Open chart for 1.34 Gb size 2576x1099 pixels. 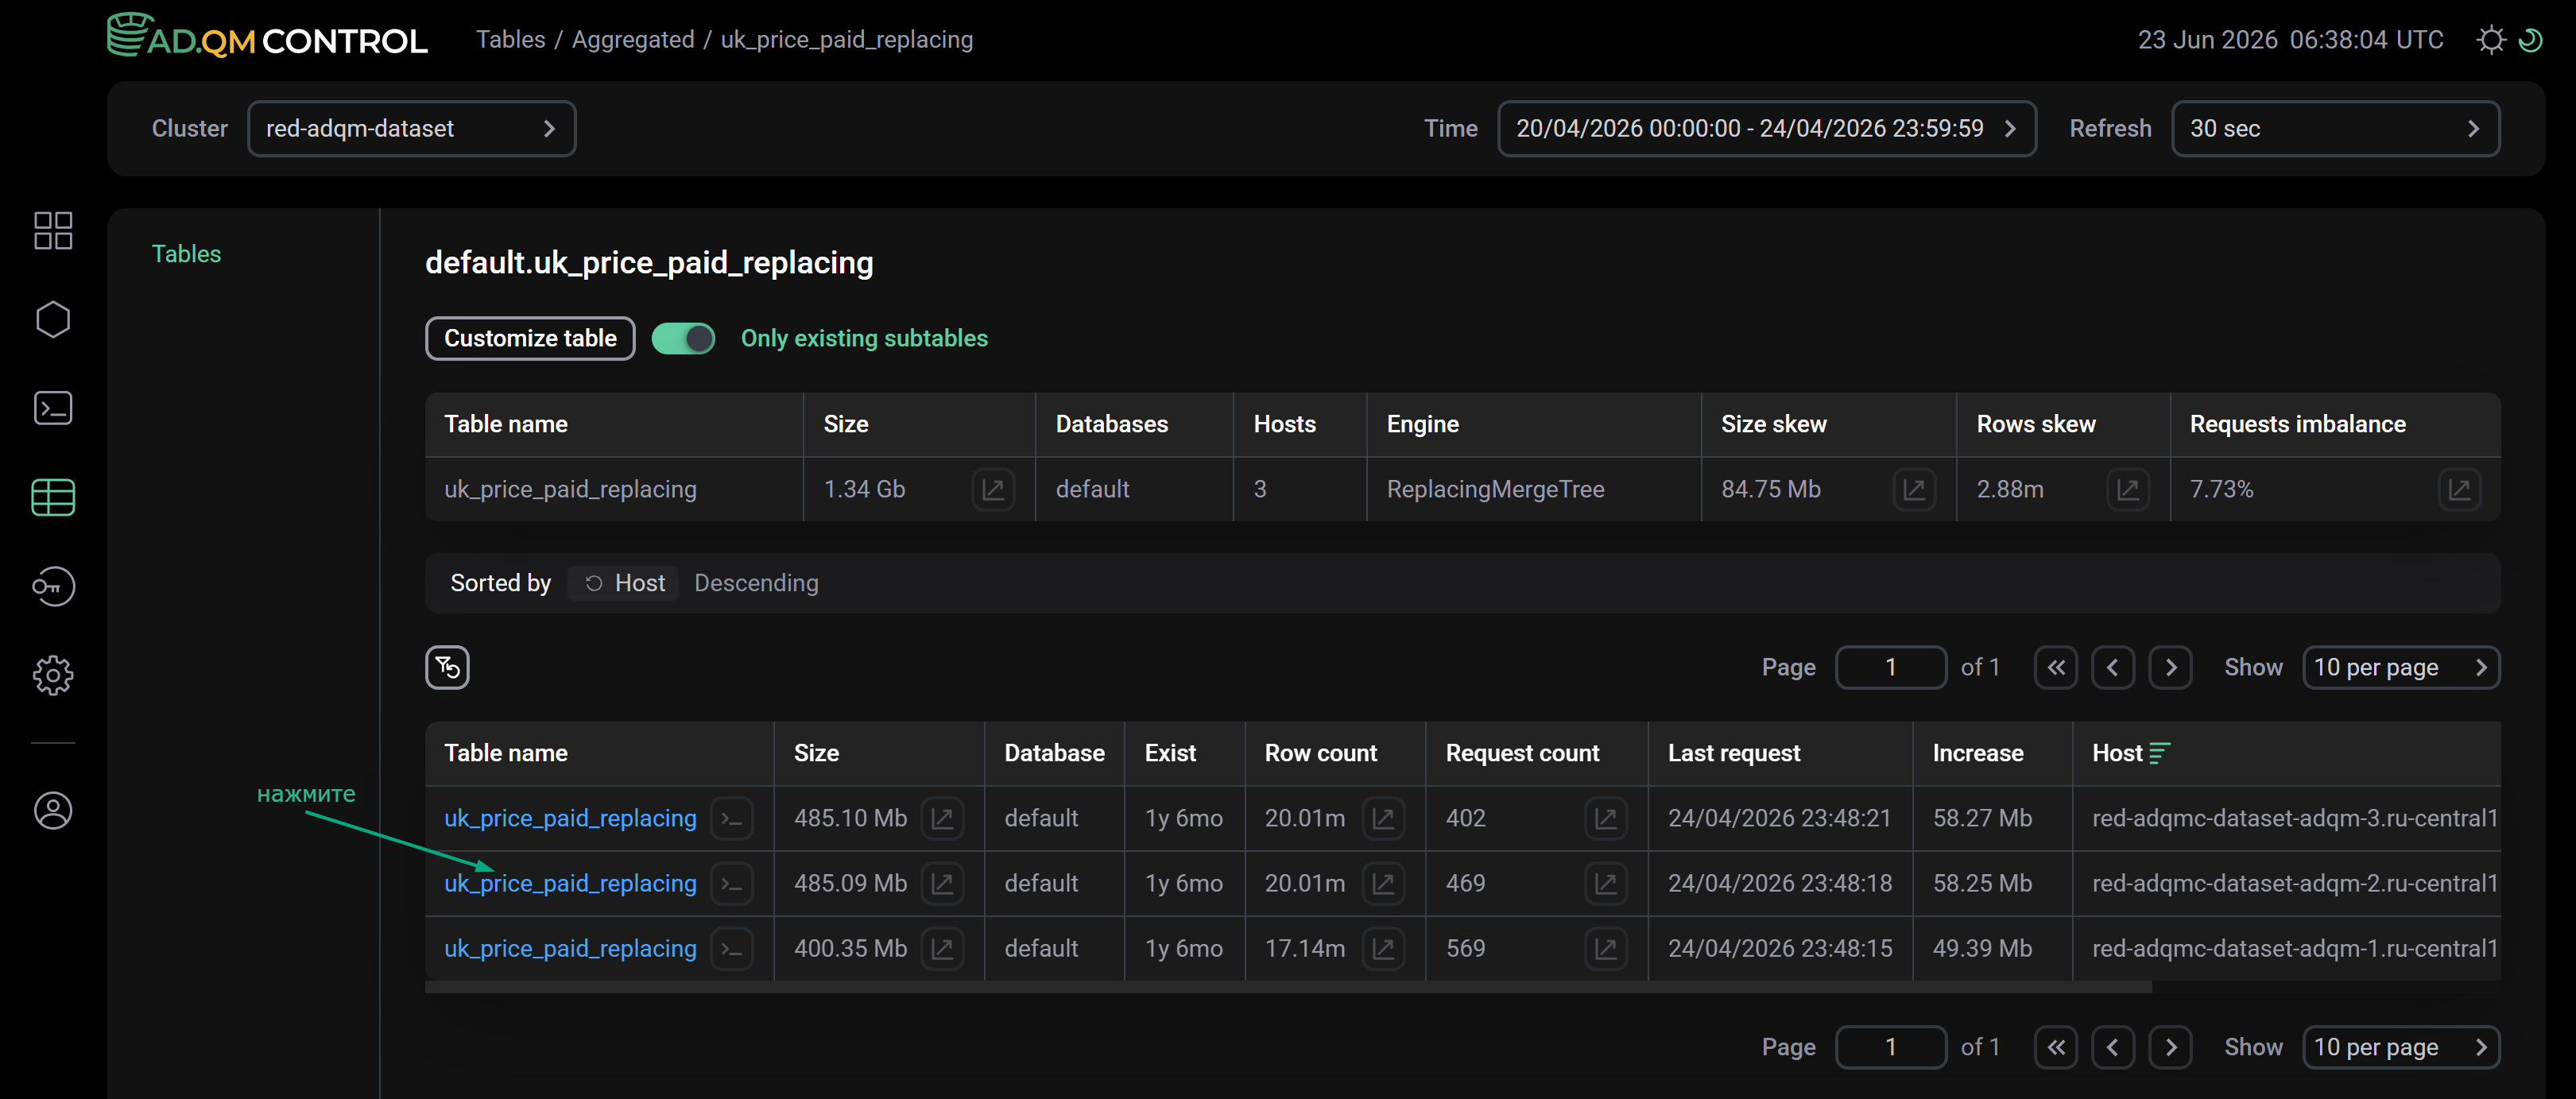click(993, 489)
